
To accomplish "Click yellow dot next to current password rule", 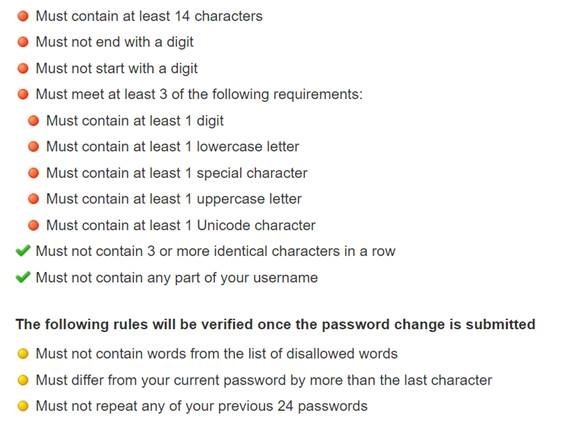I will pyautogui.click(x=23, y=380).
